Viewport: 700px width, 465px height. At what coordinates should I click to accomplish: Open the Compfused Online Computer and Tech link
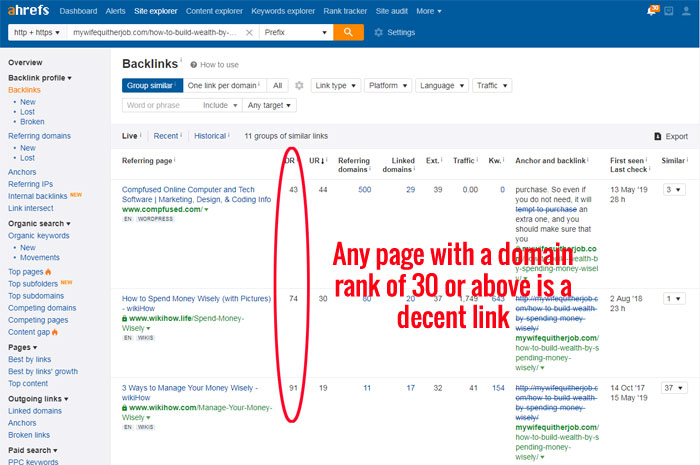pyautogui.click(x=196, y=194)
